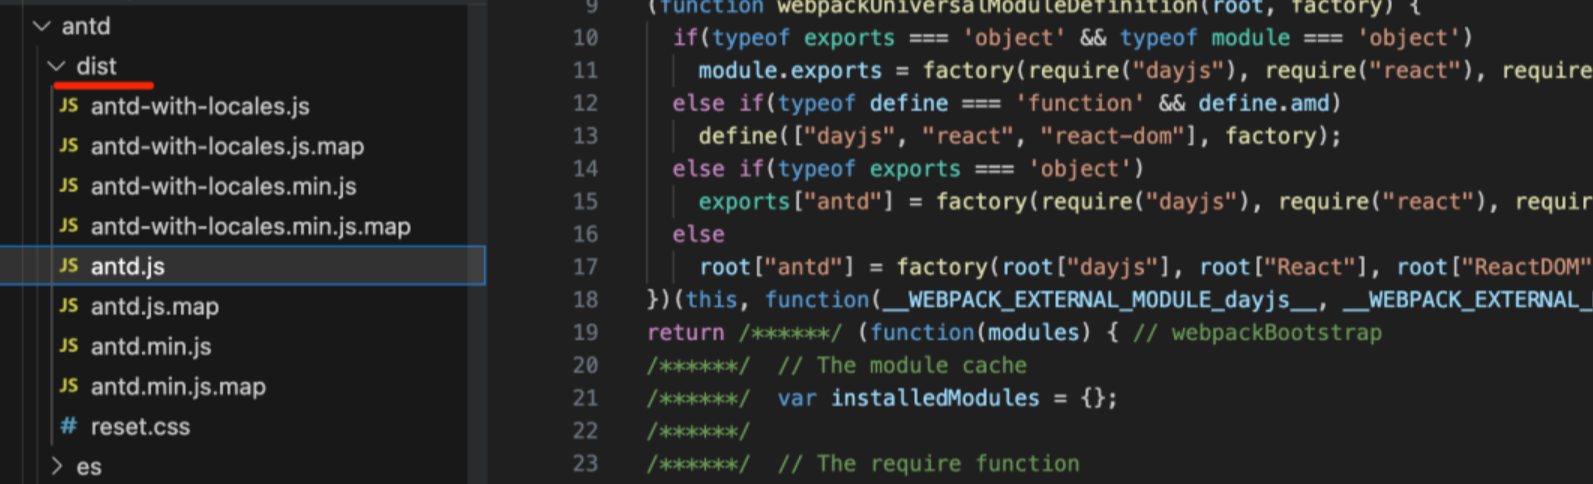Click line number 10 in the gutter
The height and width of the screenshot is (484, 1593).
(585, 38)
